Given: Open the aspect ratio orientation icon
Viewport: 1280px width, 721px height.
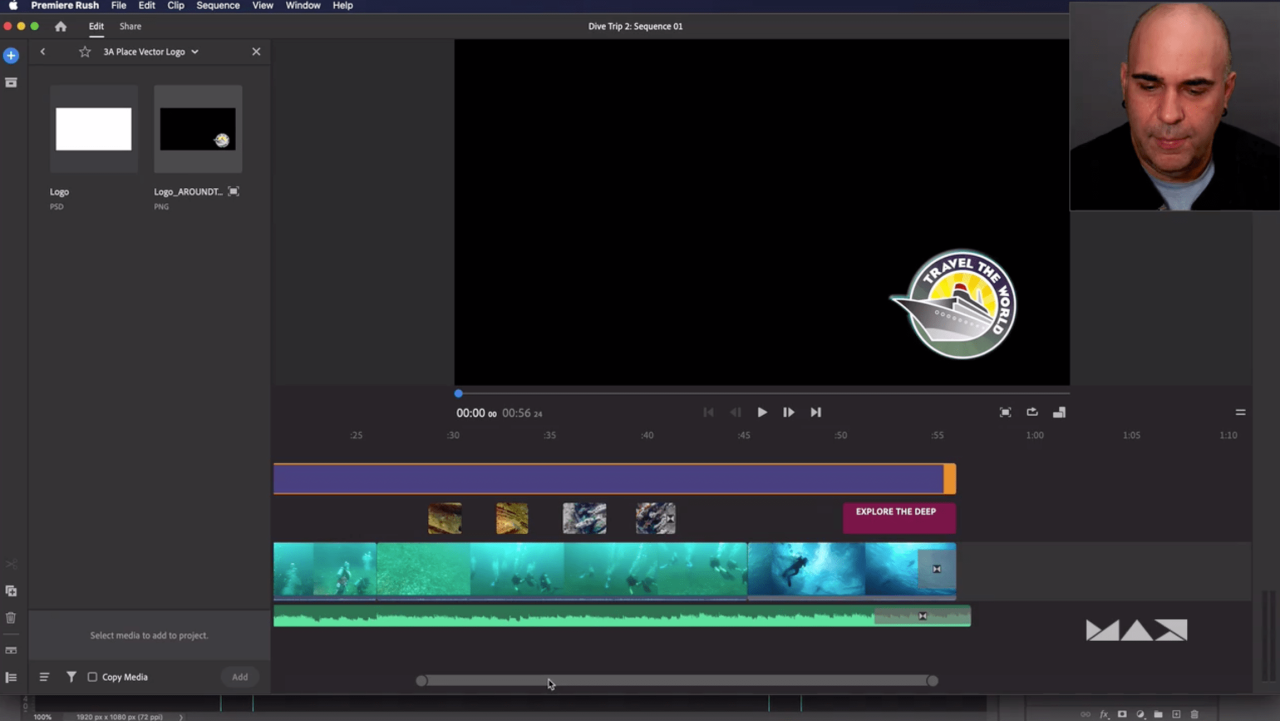Looking at the screenshot, I should pyautogui.click(x=1059, y=412).
